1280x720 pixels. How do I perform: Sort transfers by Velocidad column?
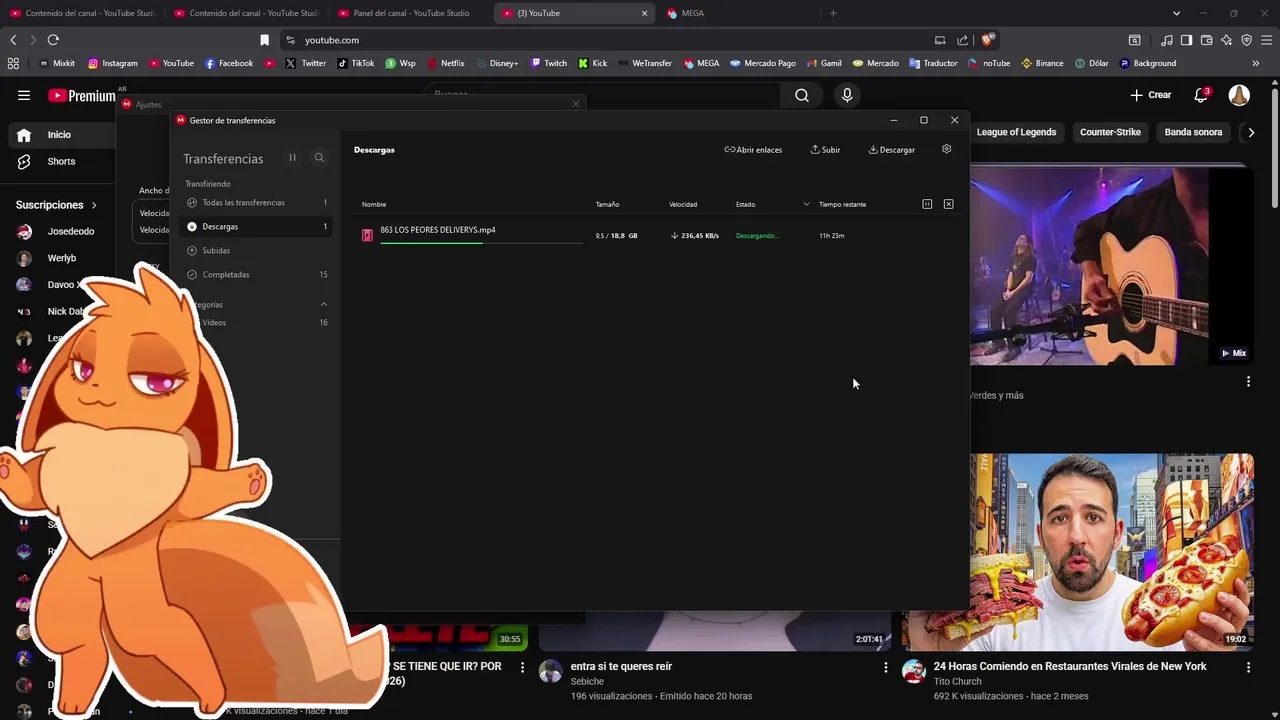pyautogui.click(x=683, y=204)
